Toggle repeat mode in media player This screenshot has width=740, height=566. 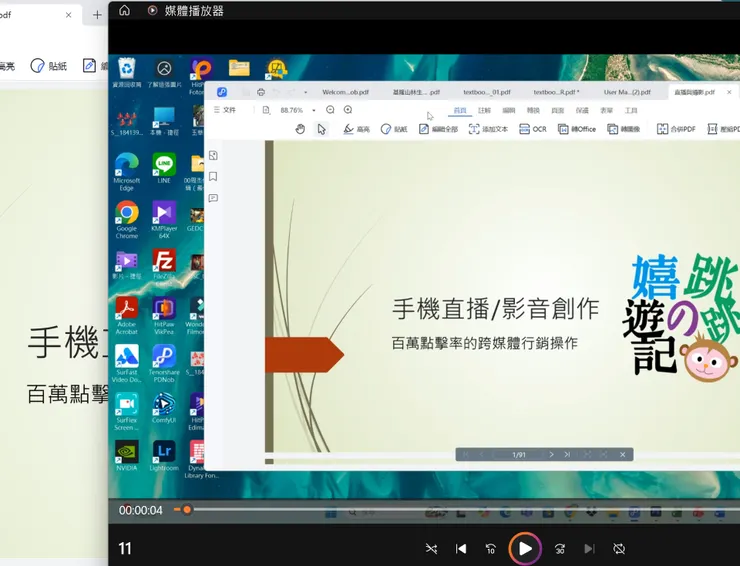(x=619, y=549)
